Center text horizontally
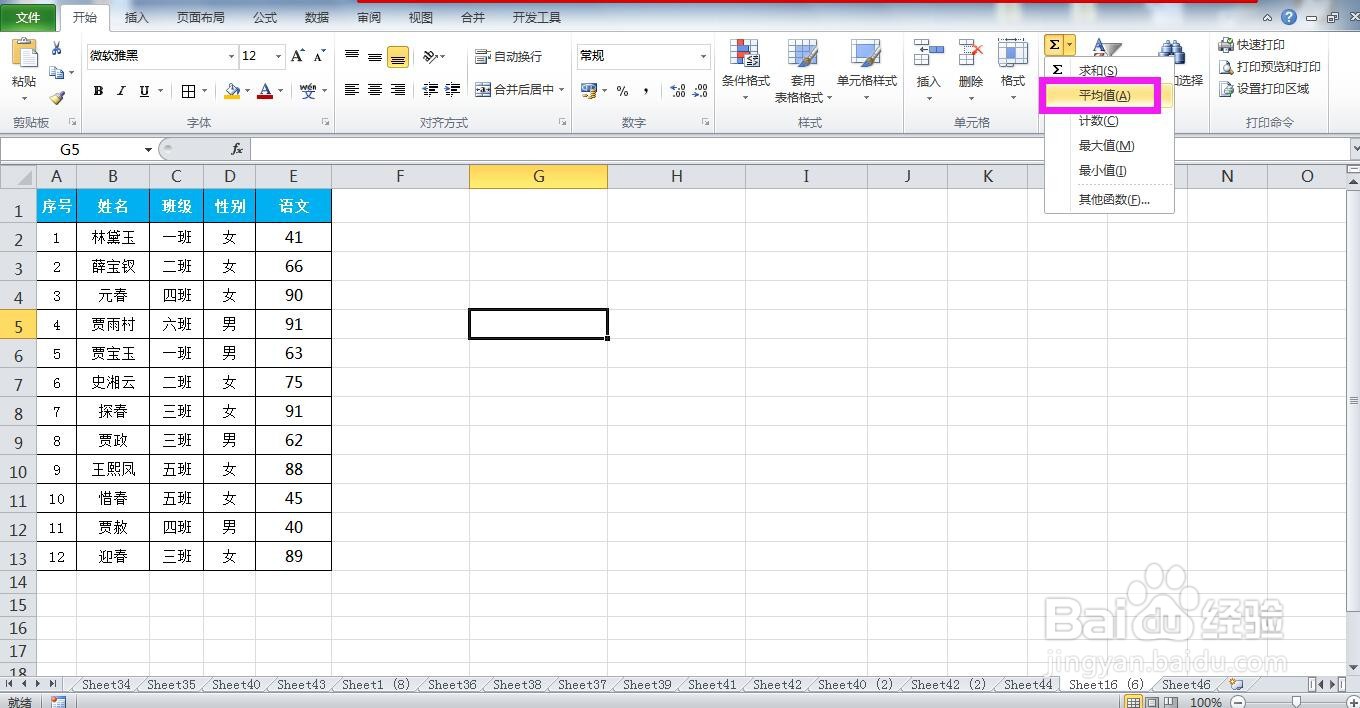The width and height of the screenshot is (1360, 708). (x=375, y=90)
